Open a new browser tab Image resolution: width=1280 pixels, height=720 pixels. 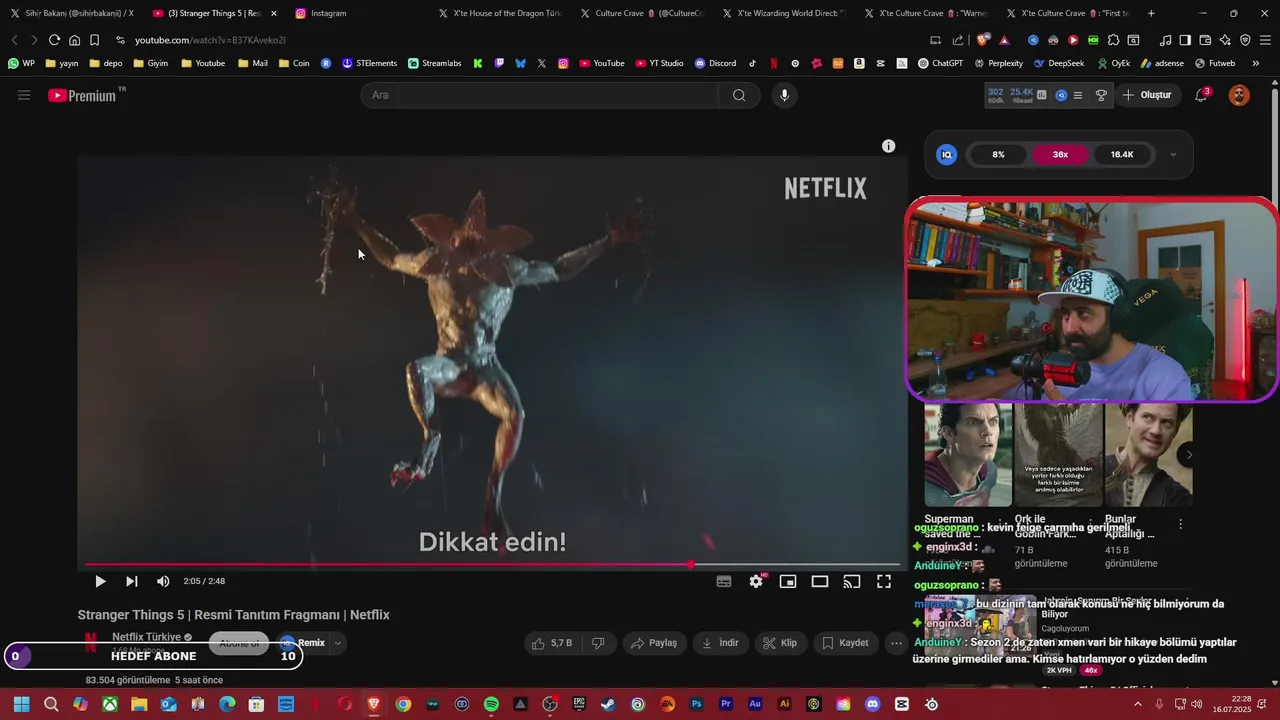1151,13
